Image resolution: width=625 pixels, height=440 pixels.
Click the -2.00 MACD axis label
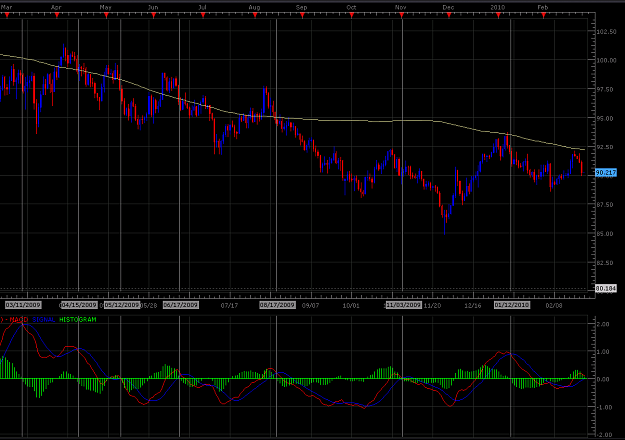coord(603,435)
